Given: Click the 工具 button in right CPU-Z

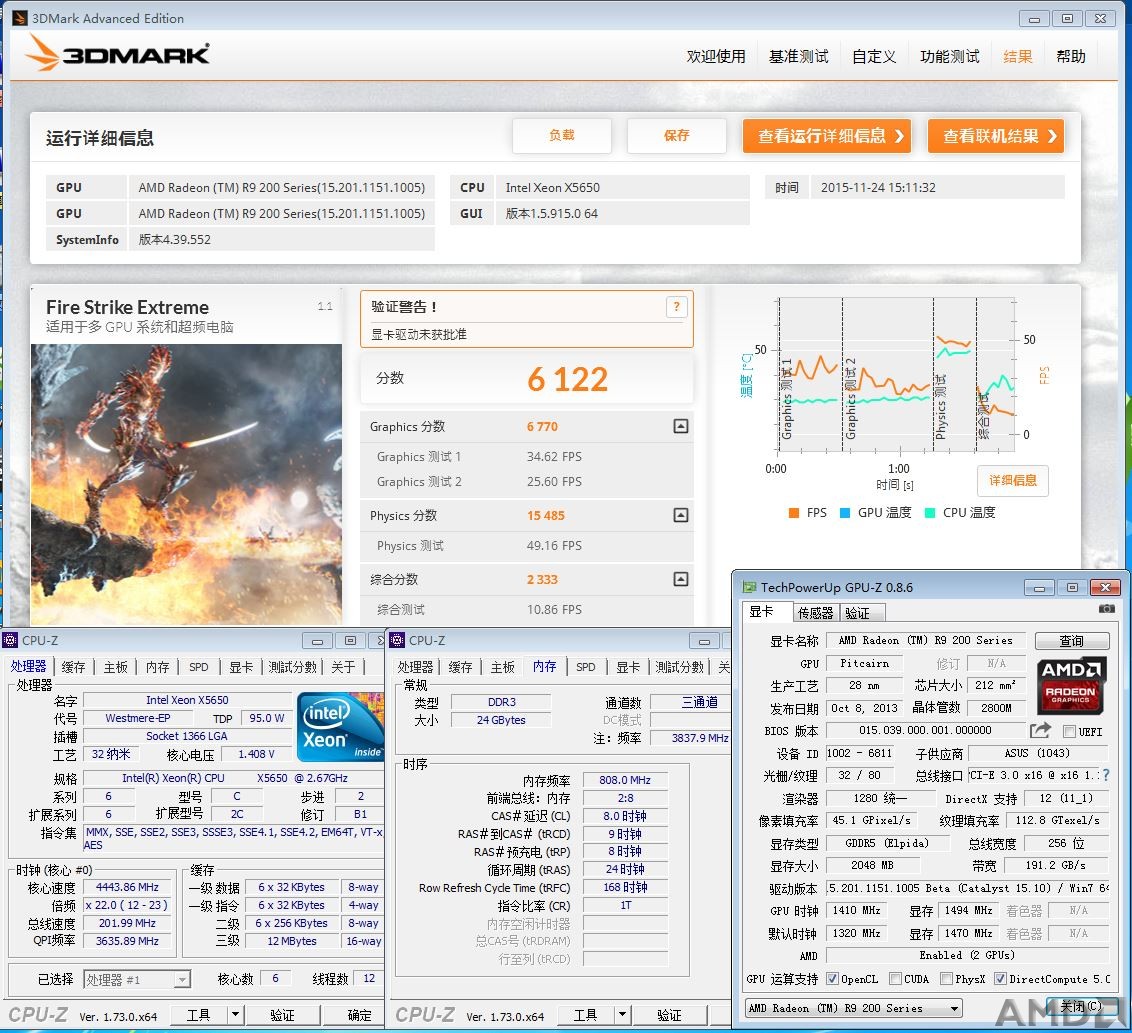Looking at the screenshot, I should [x=585, y=1015].
